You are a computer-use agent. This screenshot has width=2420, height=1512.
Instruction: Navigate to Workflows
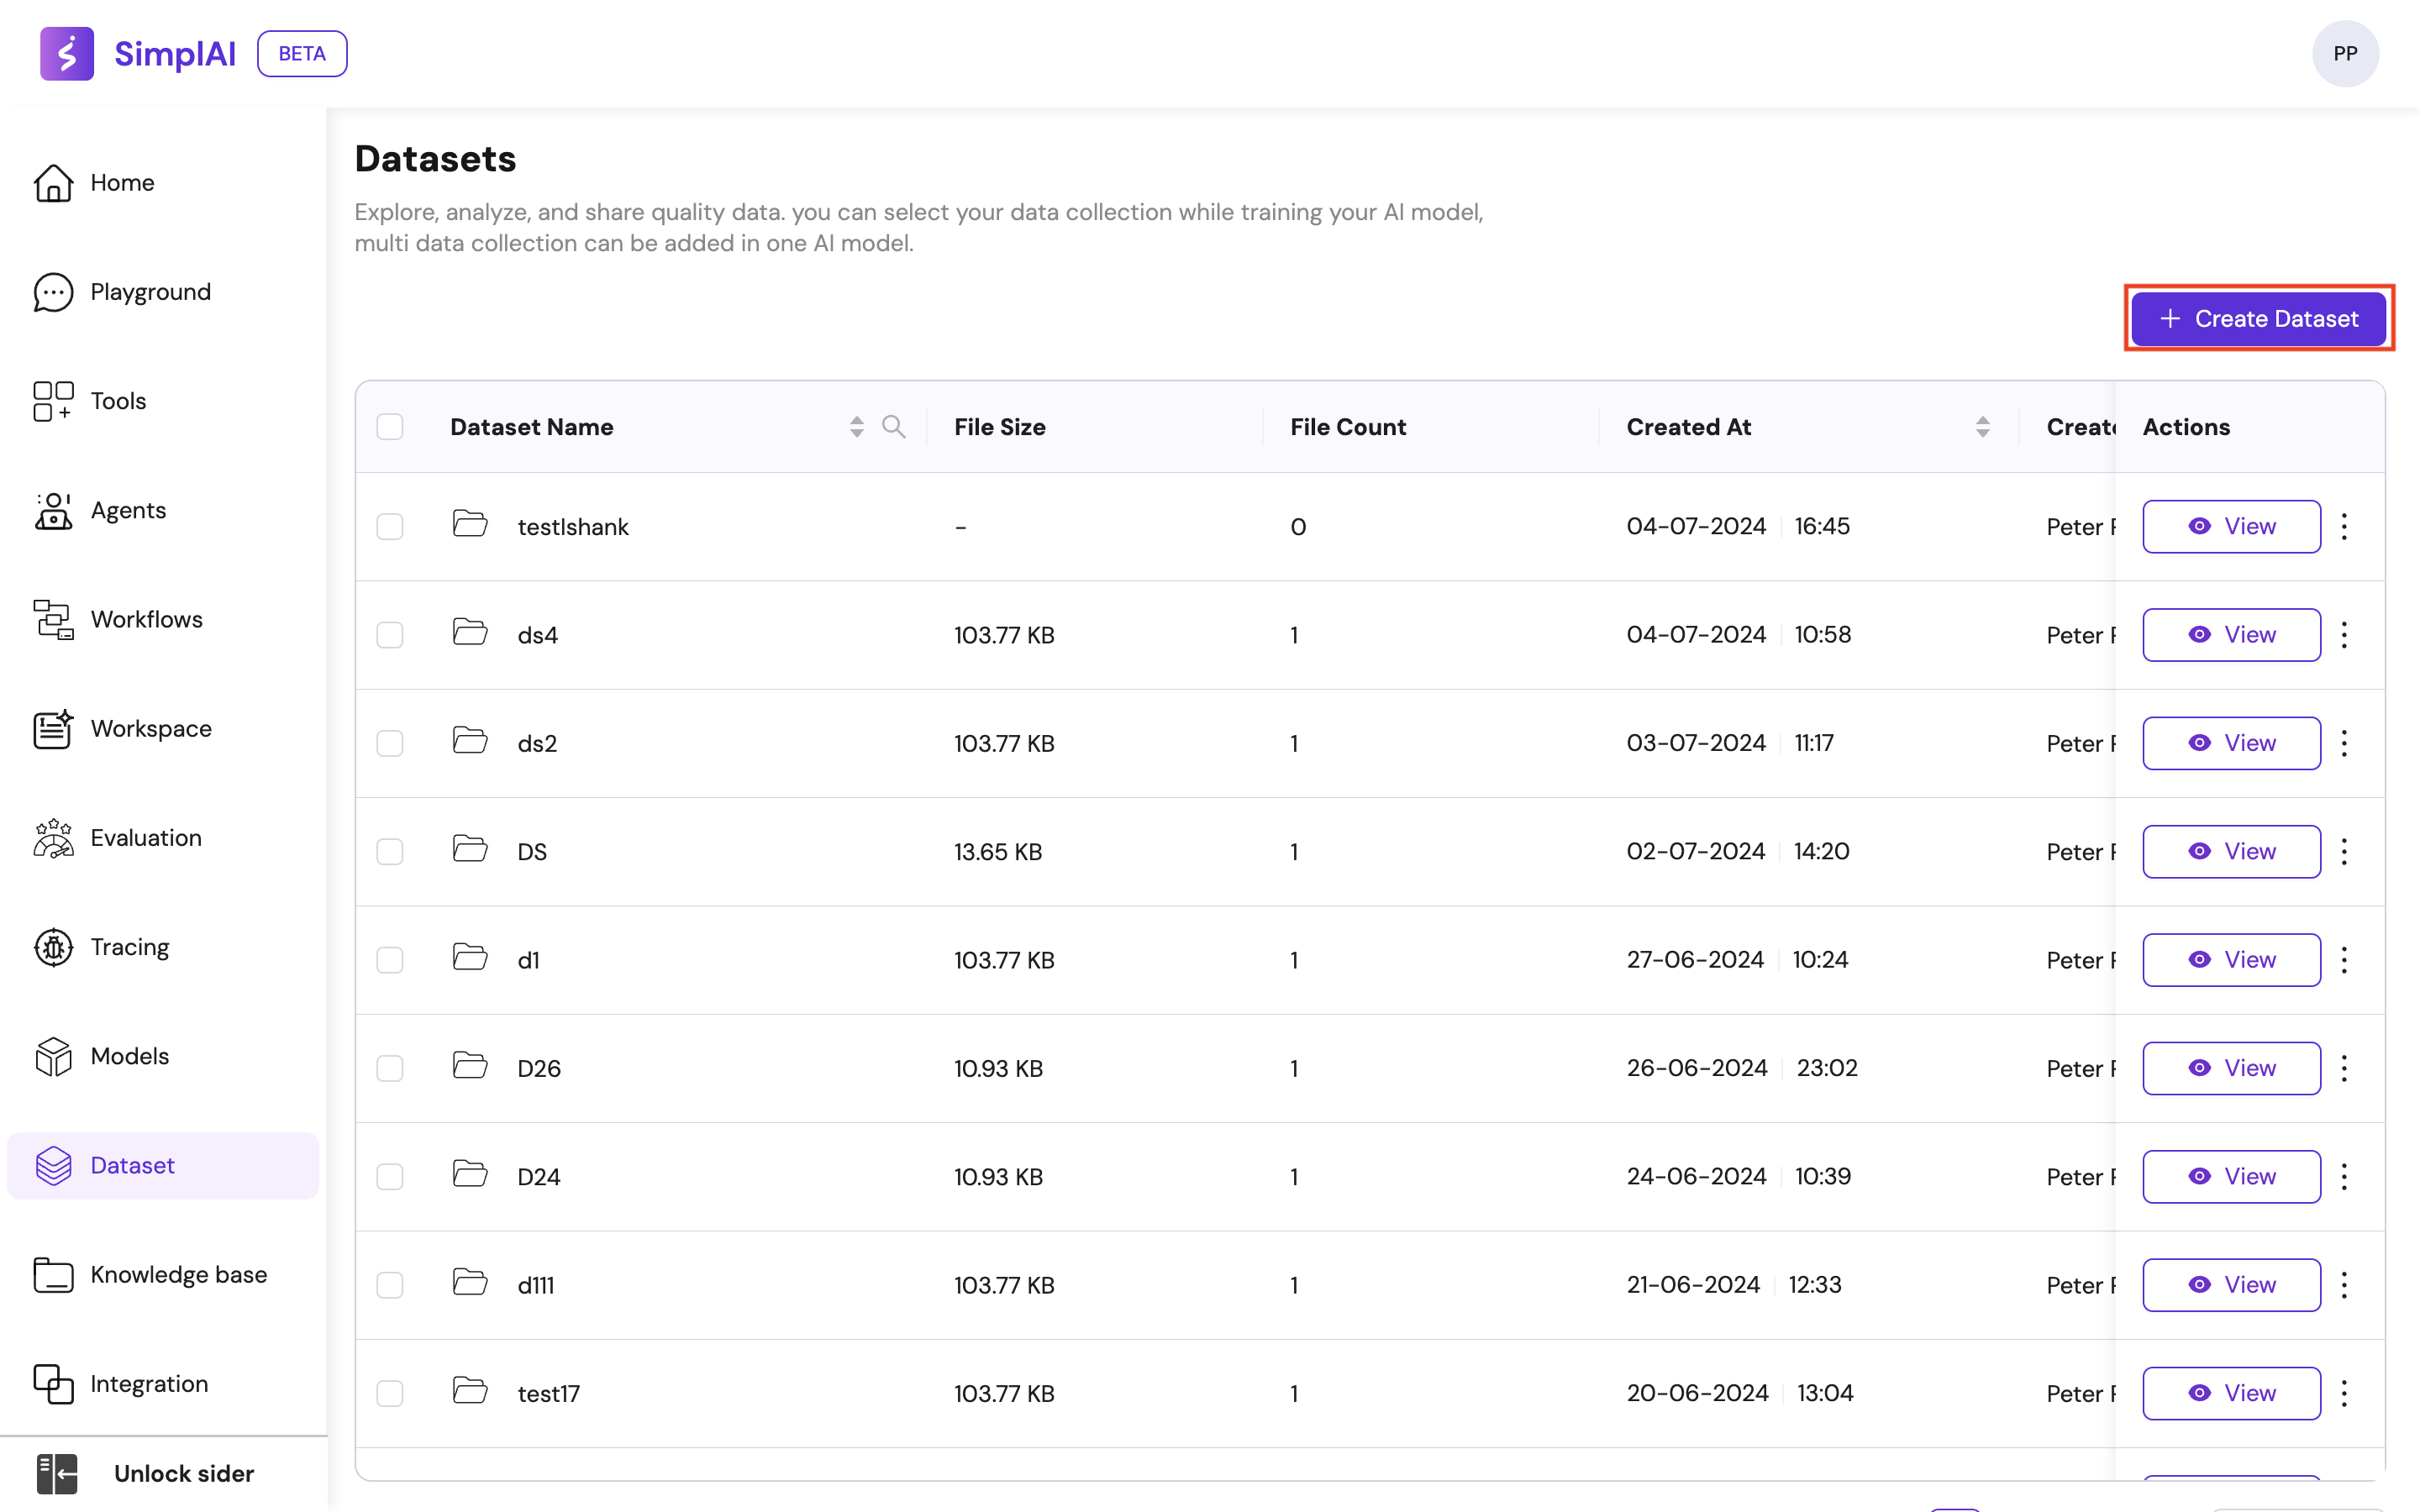coord(146,619)
